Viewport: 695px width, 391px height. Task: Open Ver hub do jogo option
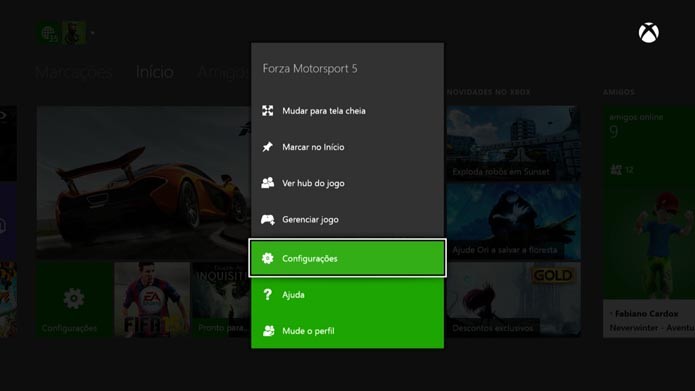click(x=348, y=183)
